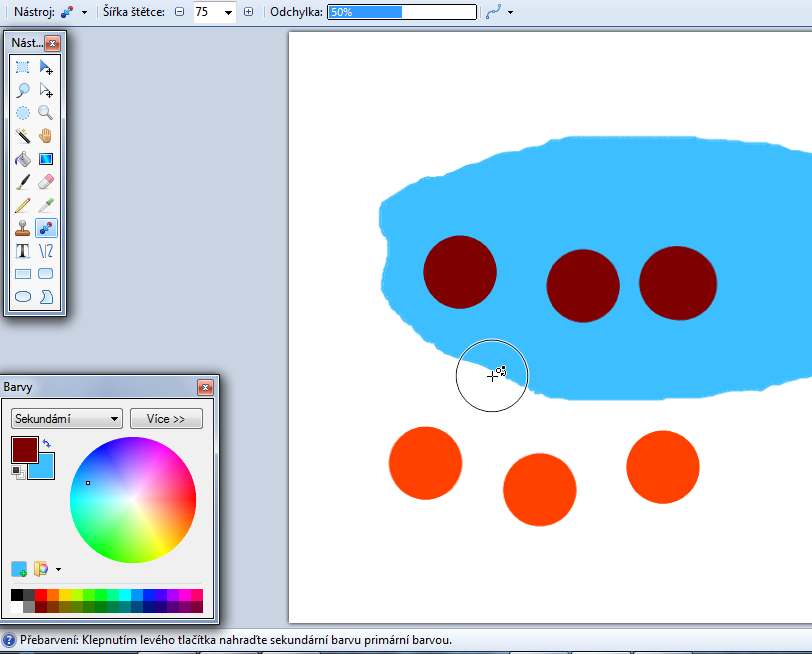Click the Odchylka tolerance slider bar

coord(402,12)
